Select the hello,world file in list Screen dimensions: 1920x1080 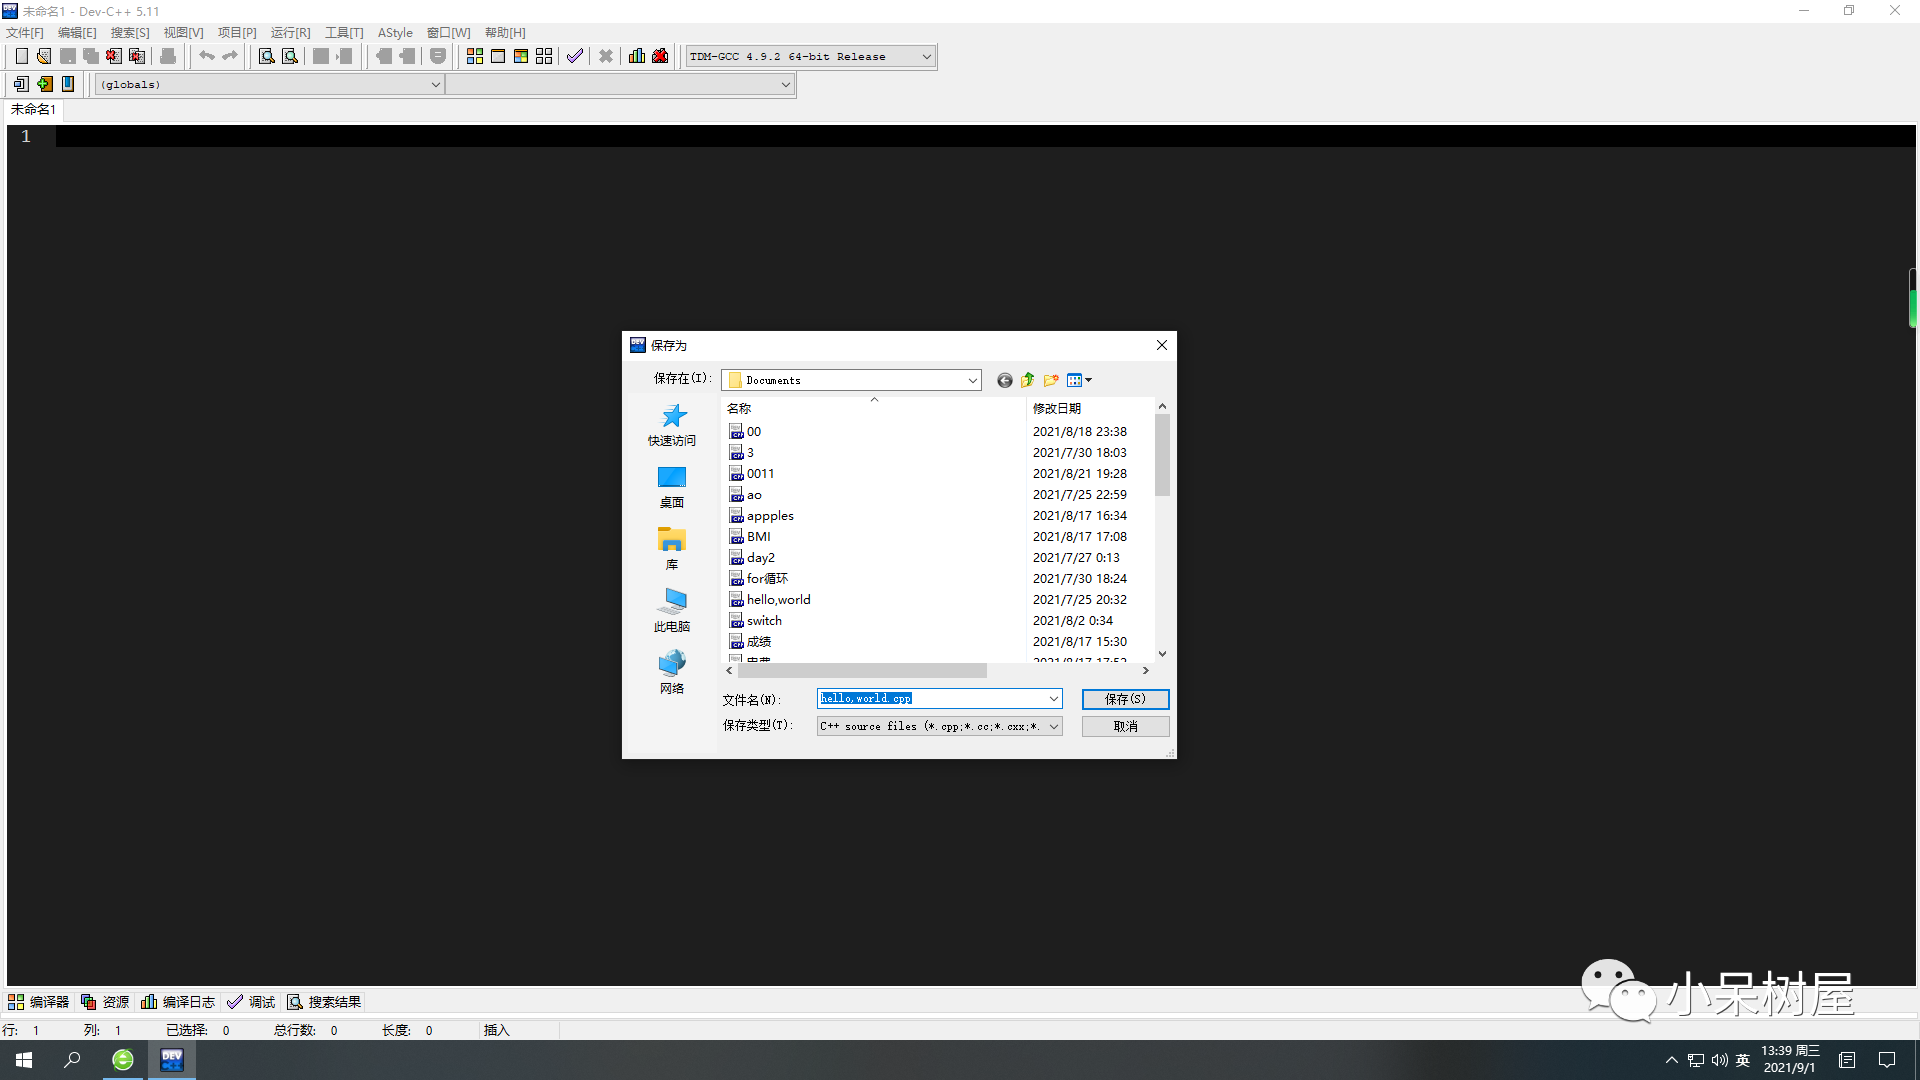coord(778,600)
